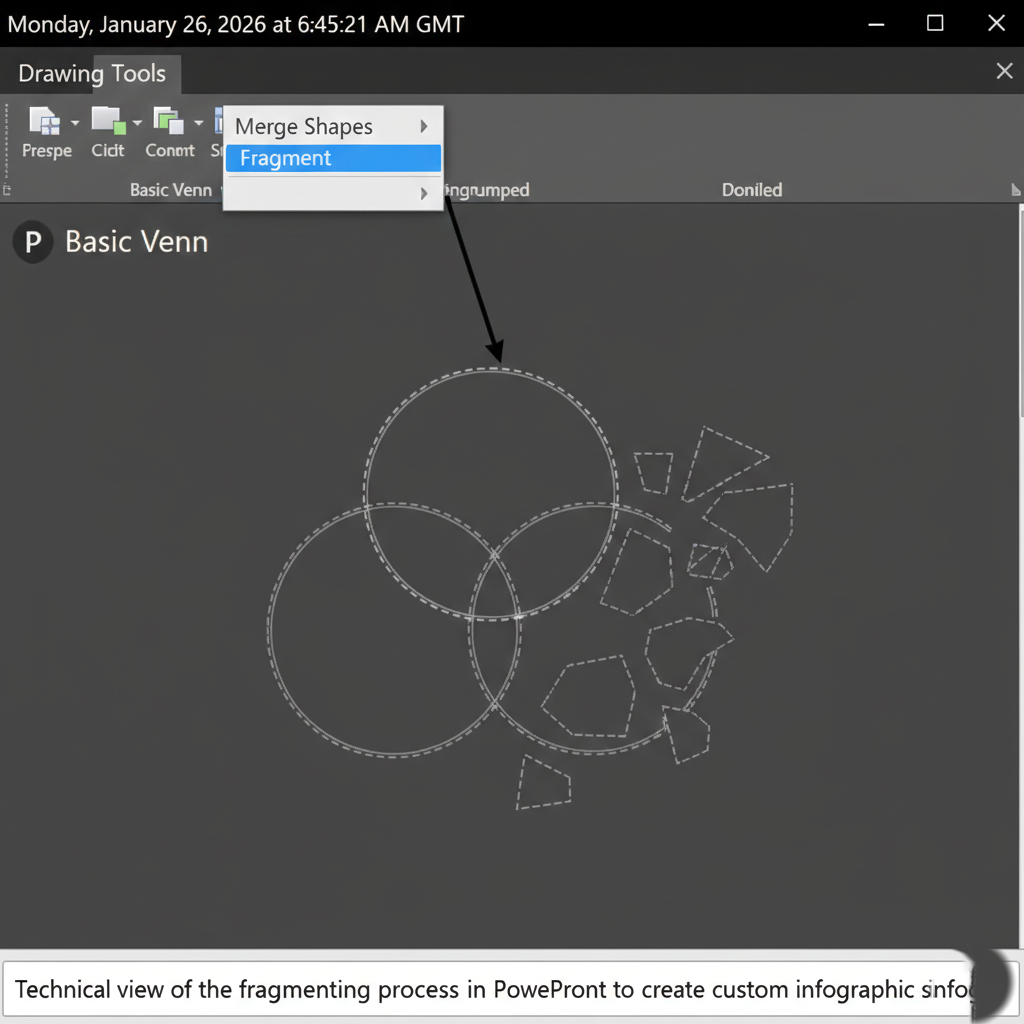Screen dimensions: 1024x1024
Task: Open the dropdown arrow beside Cicit
Action: pyautogui.click(x=137, y=122)
